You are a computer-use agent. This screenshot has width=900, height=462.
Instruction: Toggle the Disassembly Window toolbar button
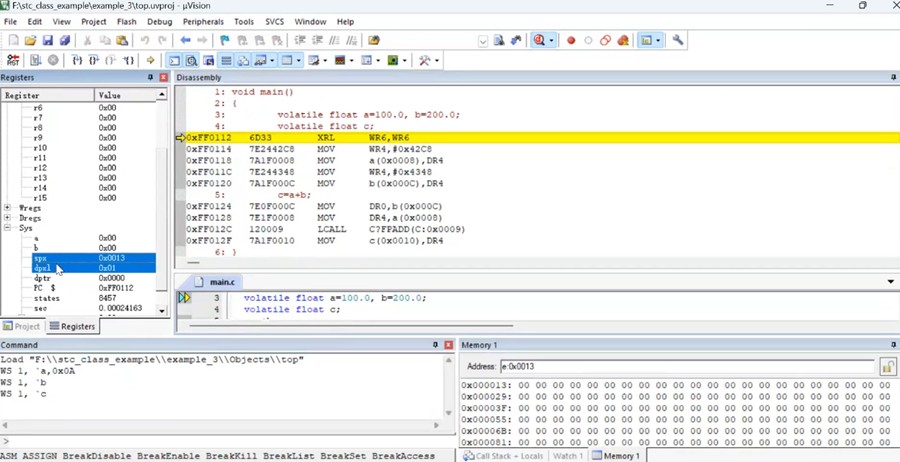(x=192, y=60)
